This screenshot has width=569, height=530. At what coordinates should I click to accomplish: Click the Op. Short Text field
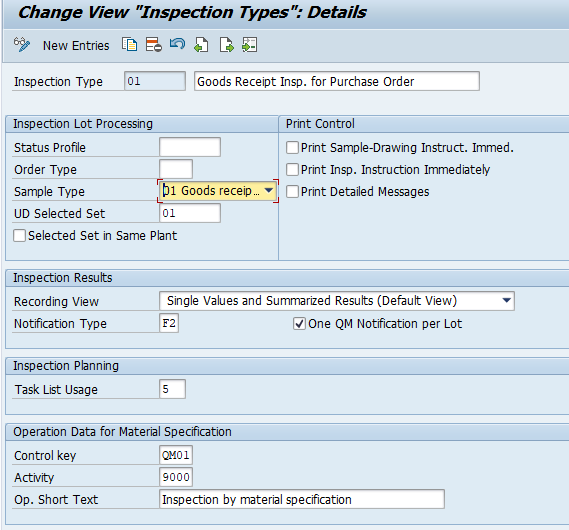pyautogui.click(x=302, y=499)
